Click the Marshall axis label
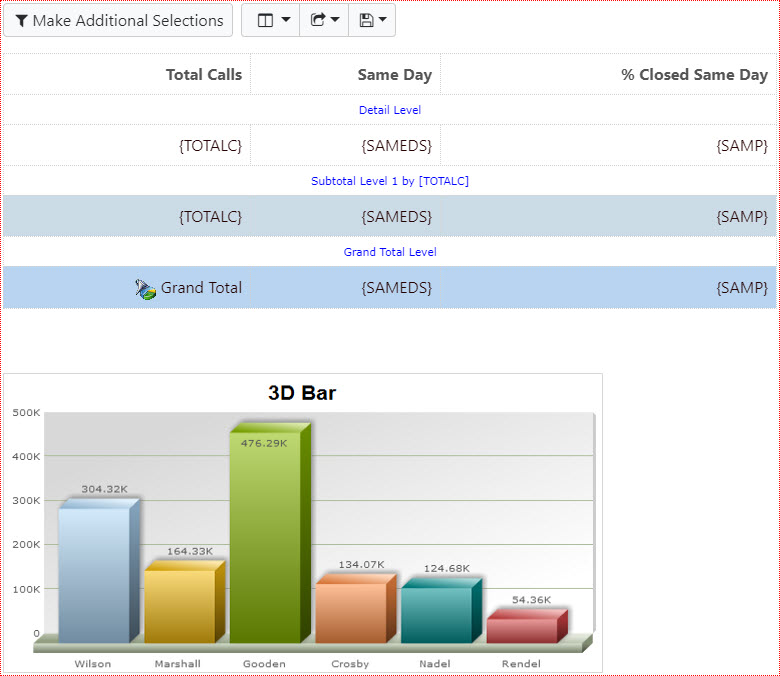The width and height of the screenshot is (780, 676). click(x=178, y=664)
